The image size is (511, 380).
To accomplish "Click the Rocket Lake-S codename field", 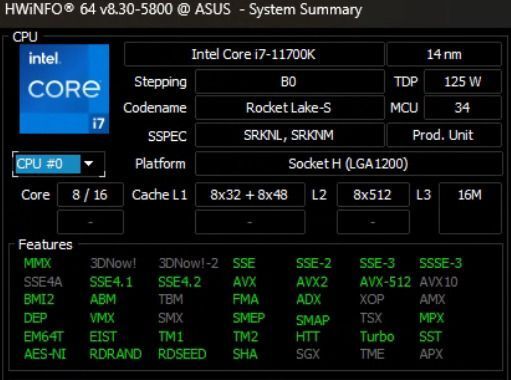I will pyautogui.click(x=289, y=108).
